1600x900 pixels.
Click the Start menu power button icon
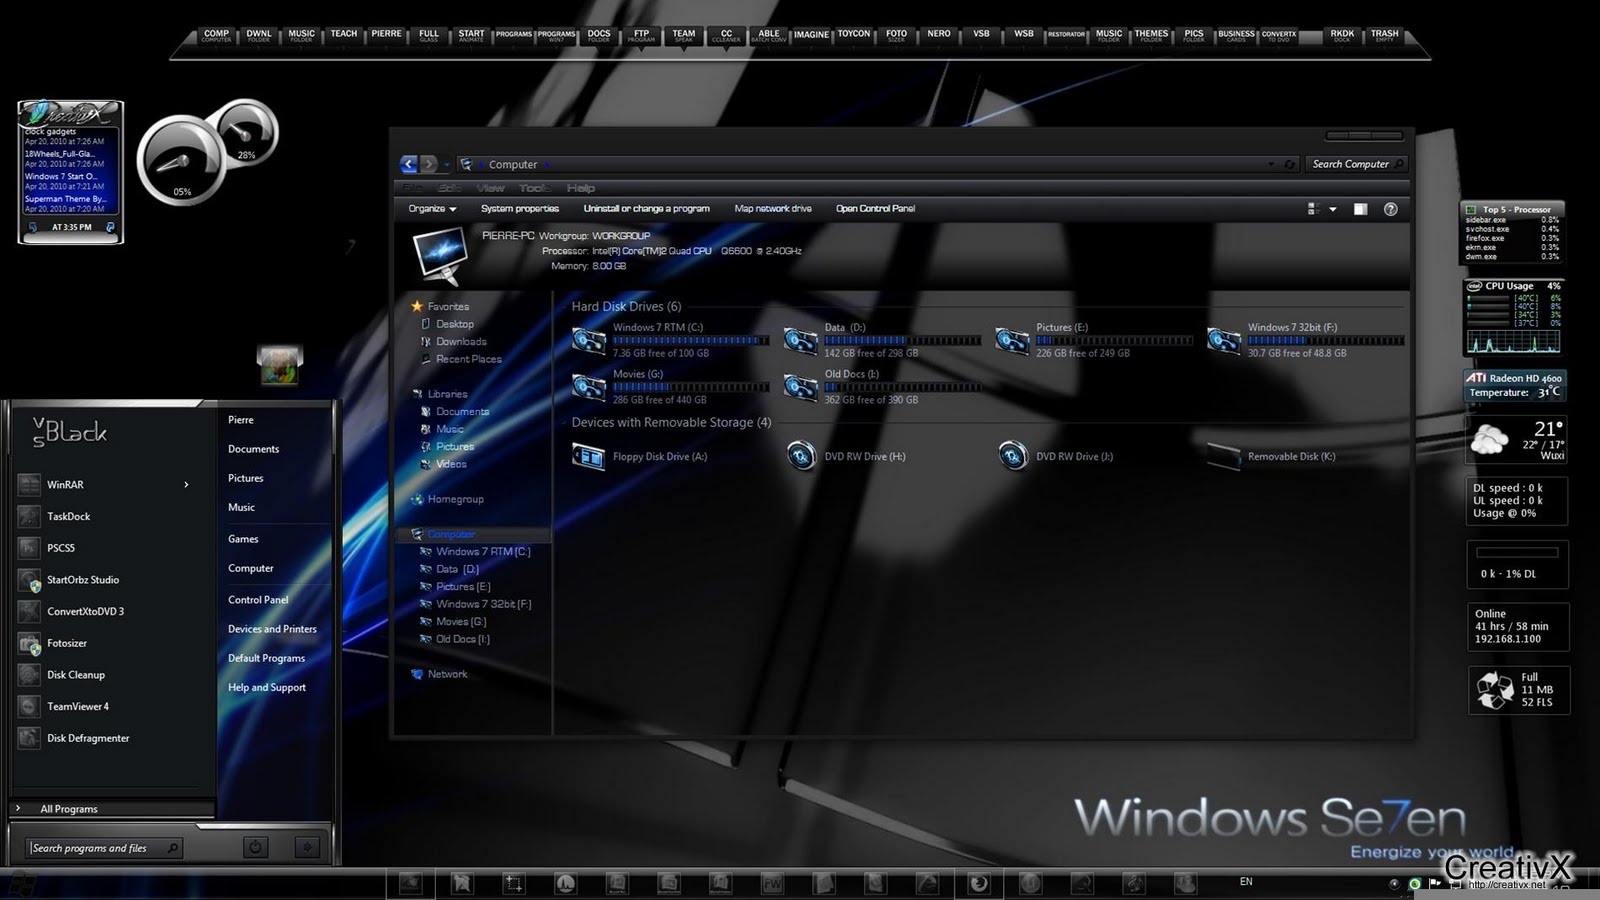click(x=256, y=847)
